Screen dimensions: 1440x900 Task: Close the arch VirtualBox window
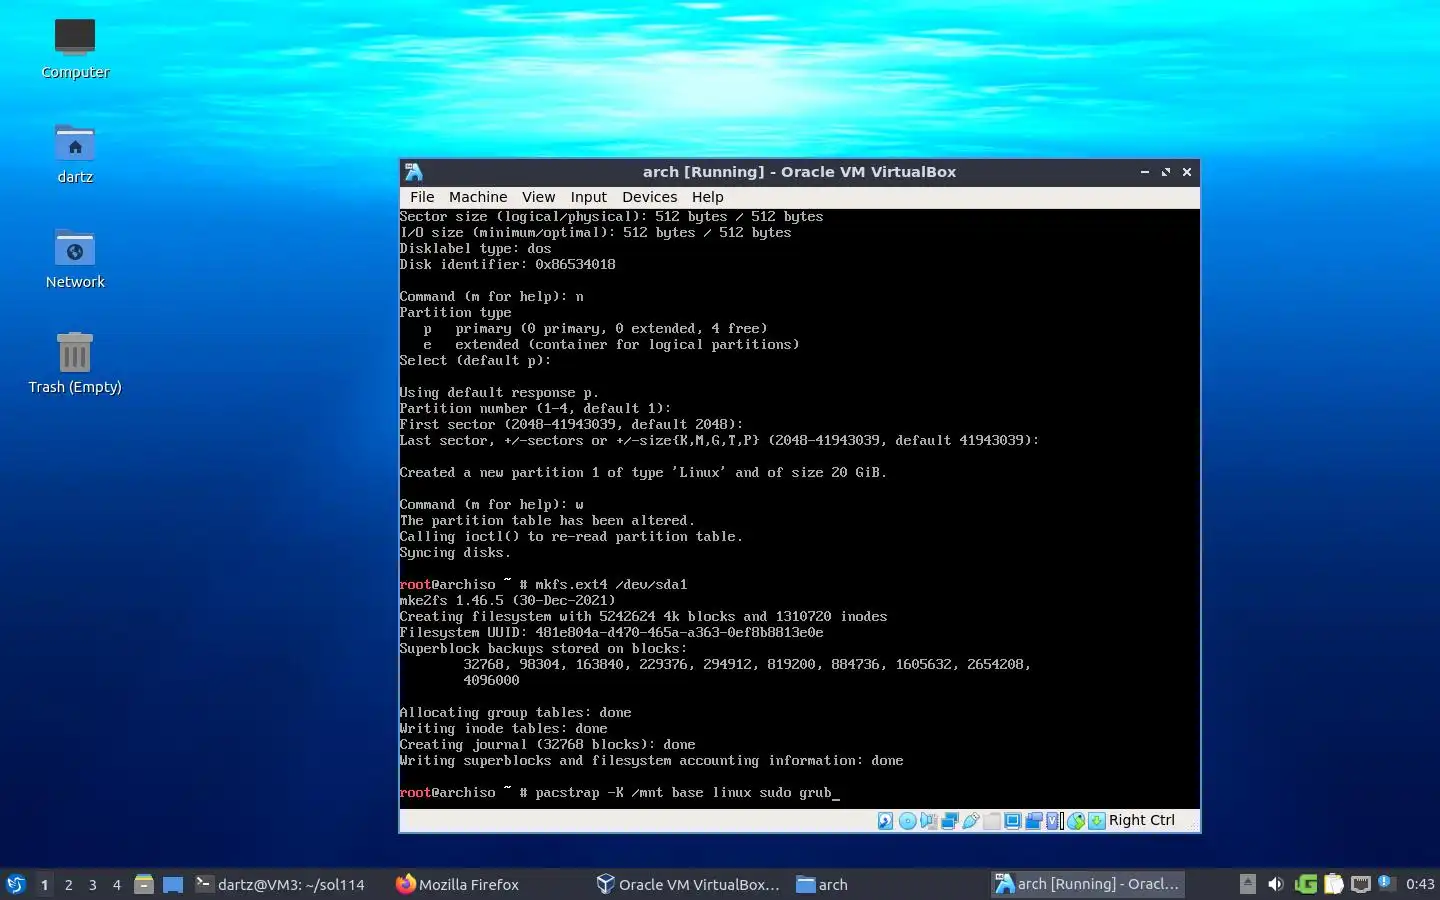[x=1187, y=172]
